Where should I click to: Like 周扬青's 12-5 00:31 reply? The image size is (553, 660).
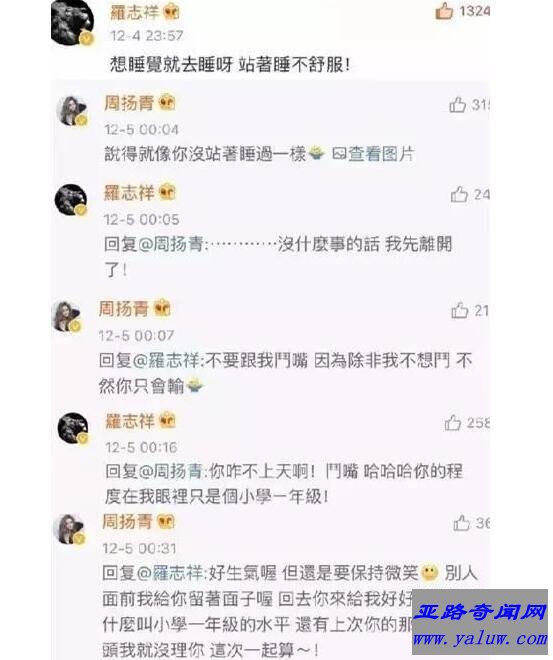(x=461, y=523)
